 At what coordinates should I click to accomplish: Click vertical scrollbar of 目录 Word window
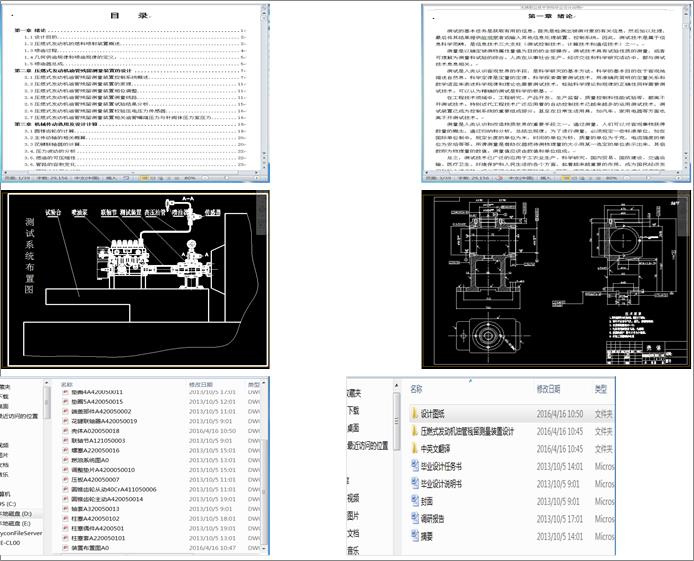pos(265,88)
